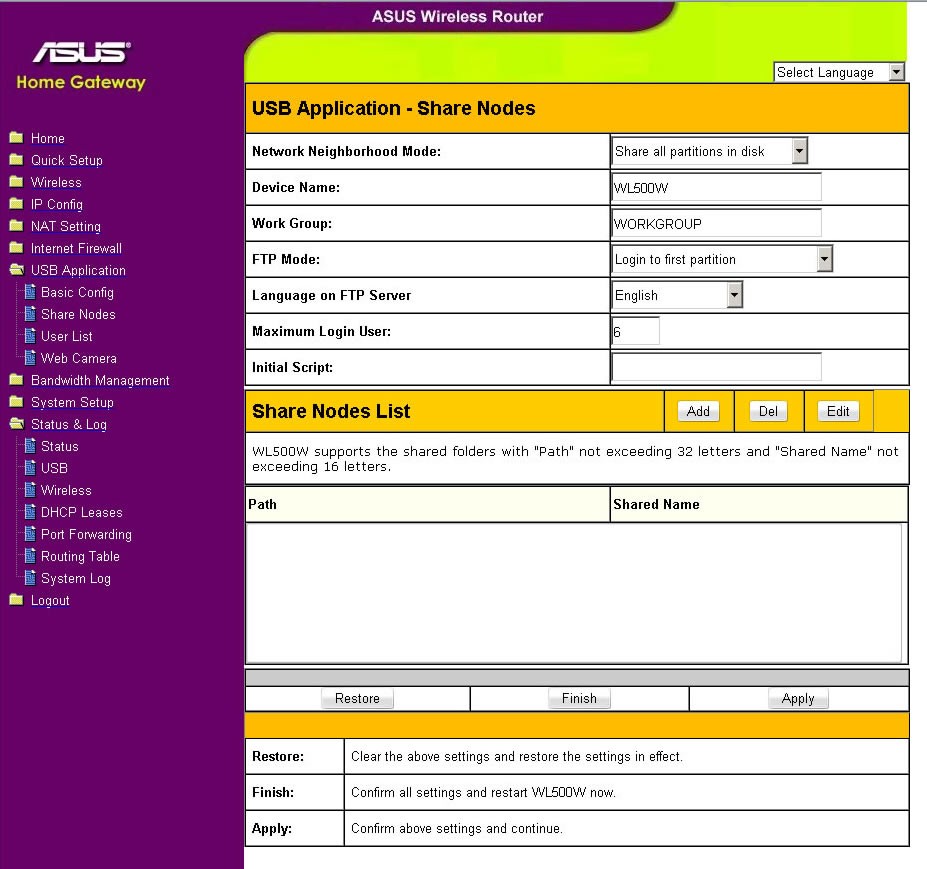Go to Bandwidth Management
The width and height of the screenshot is (927, 869).
pos(100,380)
